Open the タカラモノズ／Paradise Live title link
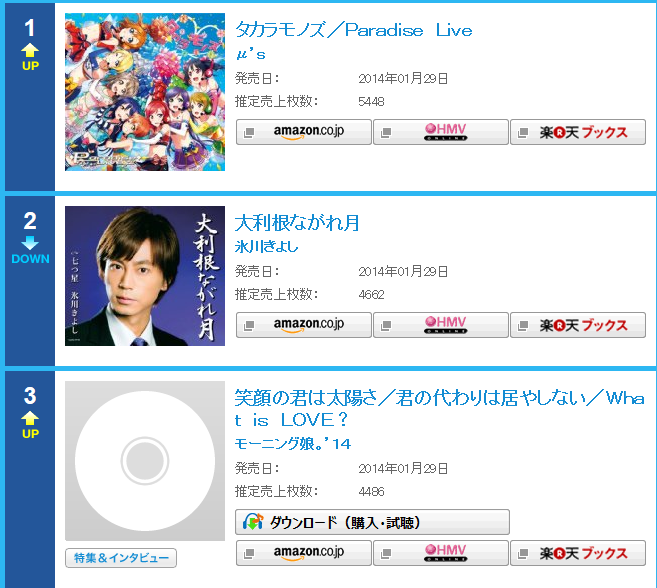The image size is (657, 588). (x=354, y=30)
